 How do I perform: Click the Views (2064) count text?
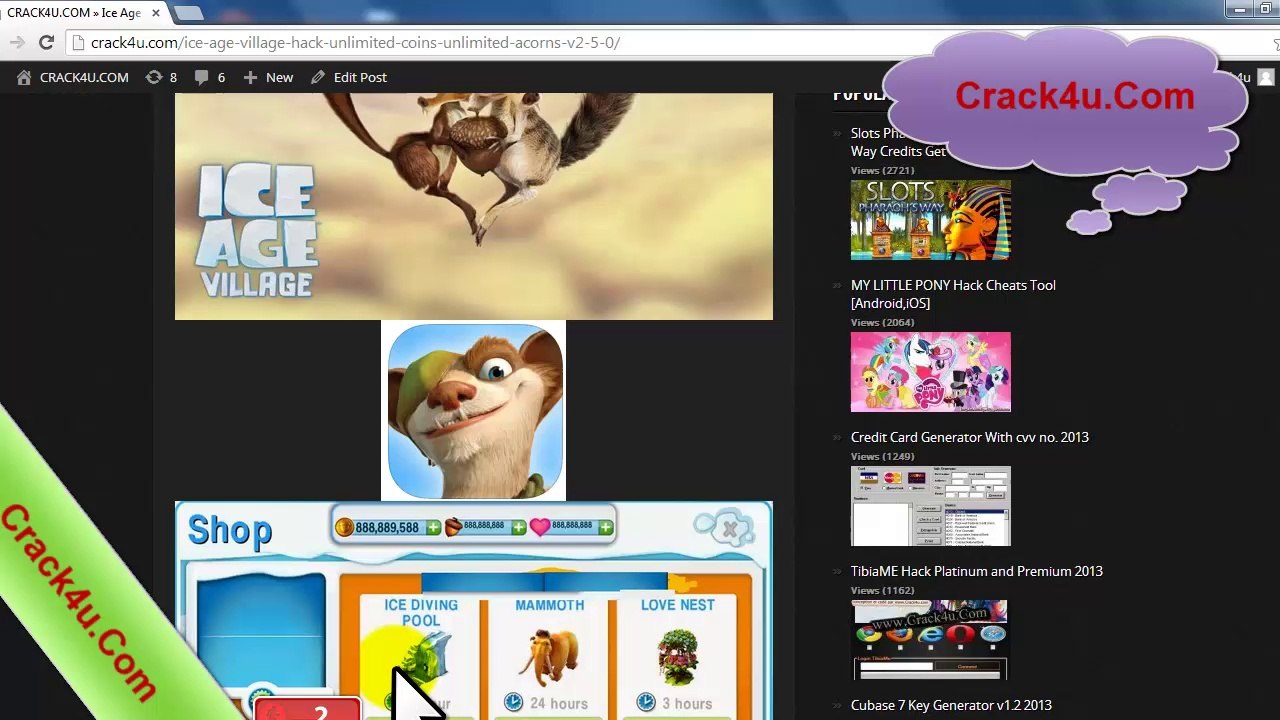[x=882, y=322]
